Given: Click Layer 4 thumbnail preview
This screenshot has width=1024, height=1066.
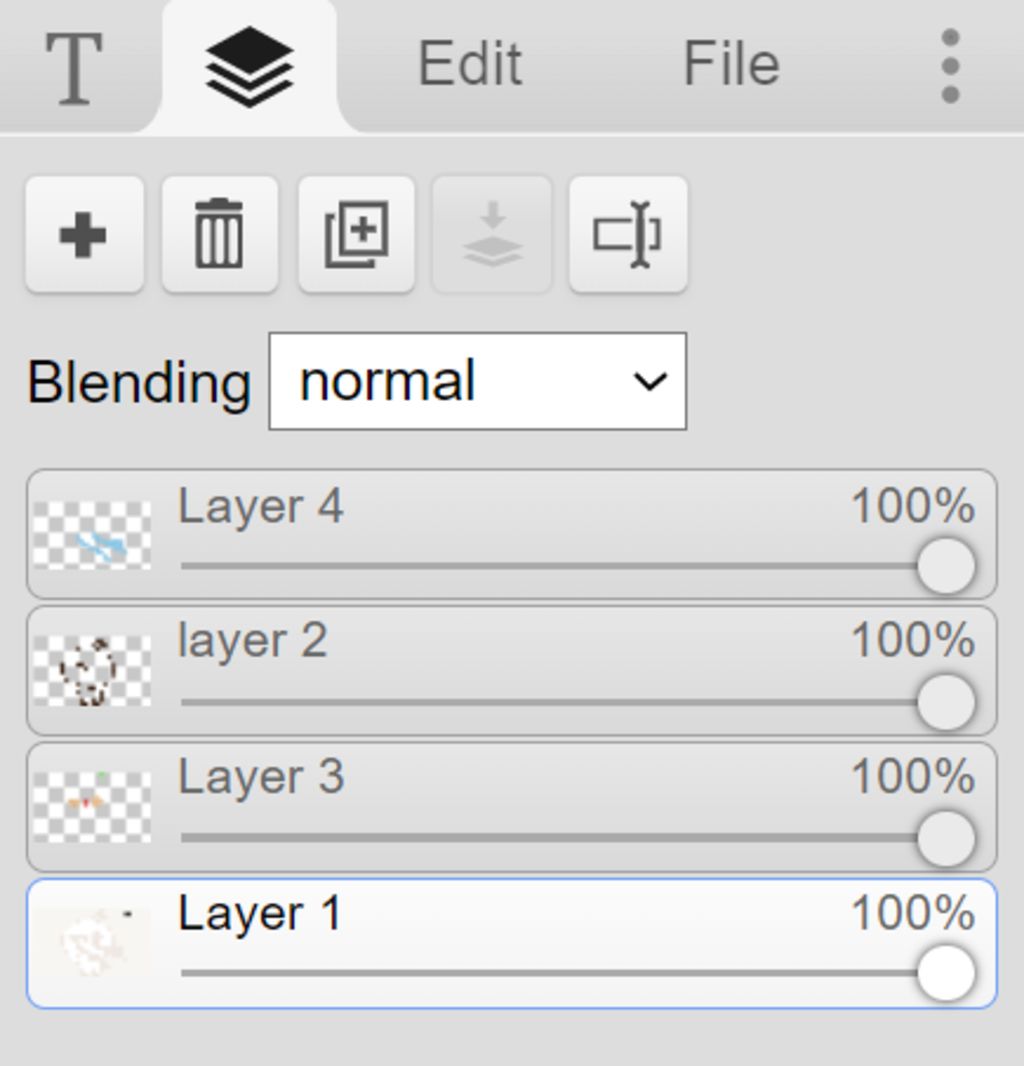Looking at the screenshot, I should coord(92,535).
